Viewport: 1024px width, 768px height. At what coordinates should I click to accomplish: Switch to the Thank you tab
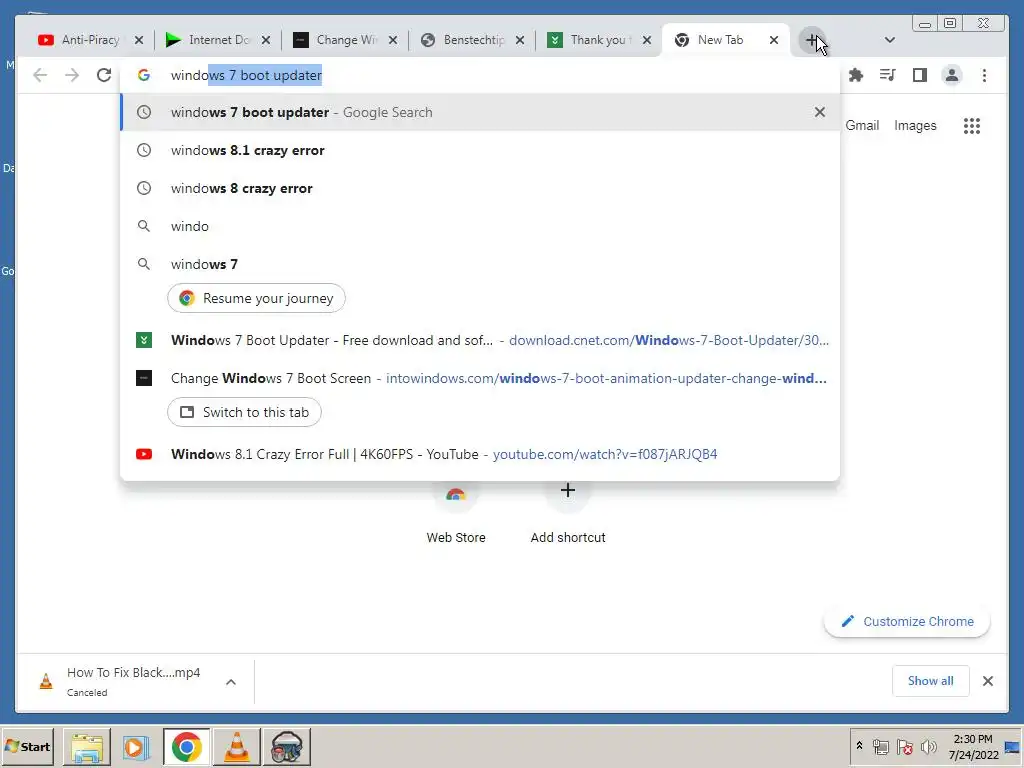click(589, 40)
